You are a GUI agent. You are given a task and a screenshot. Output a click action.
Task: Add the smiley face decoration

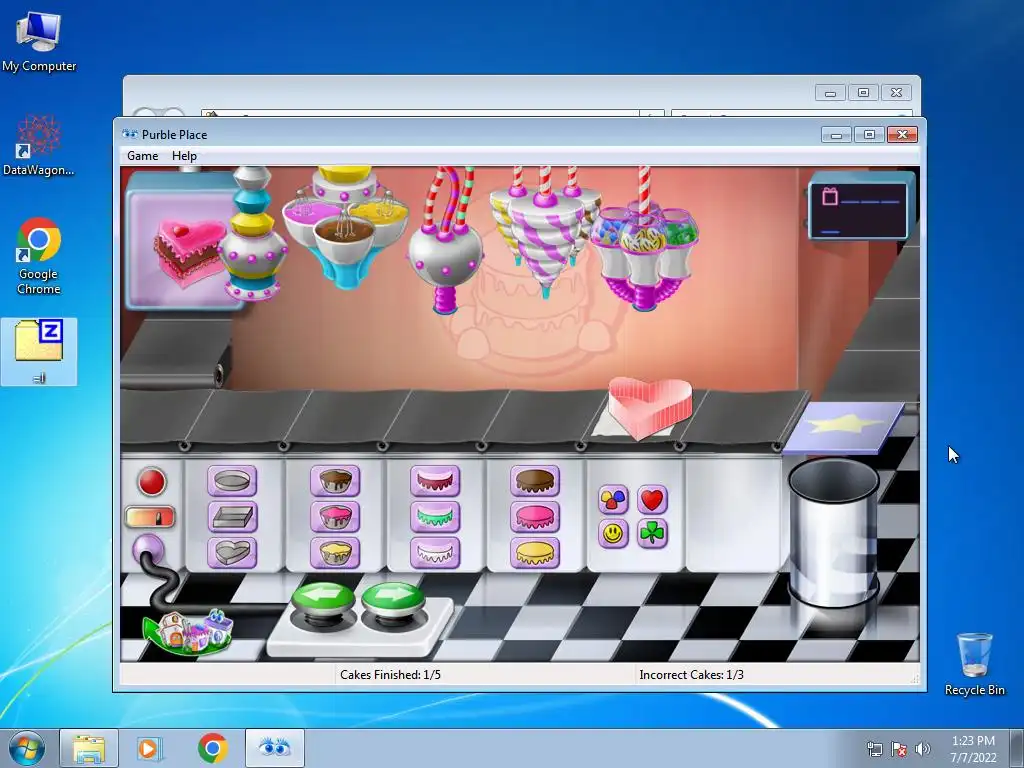point(613,534)
